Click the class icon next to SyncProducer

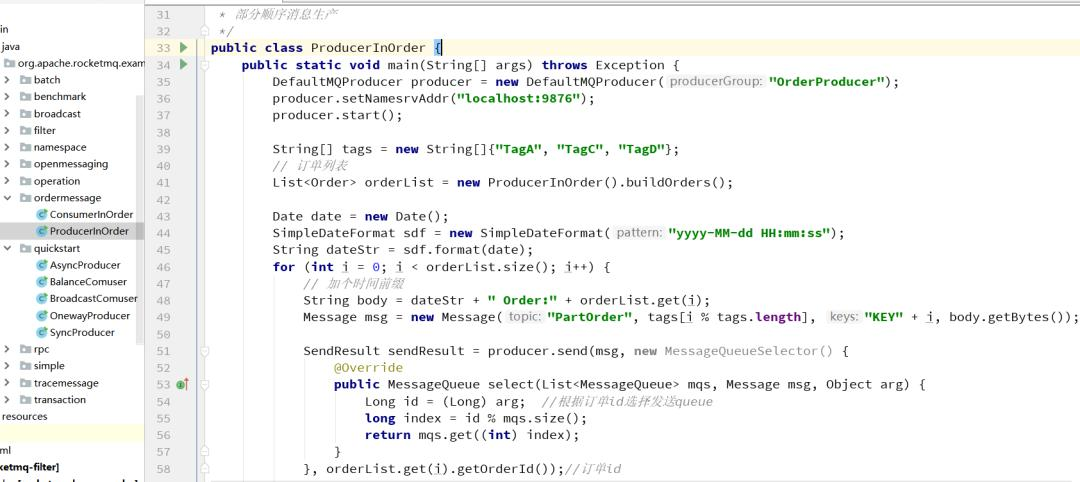(x=42, y=333)
